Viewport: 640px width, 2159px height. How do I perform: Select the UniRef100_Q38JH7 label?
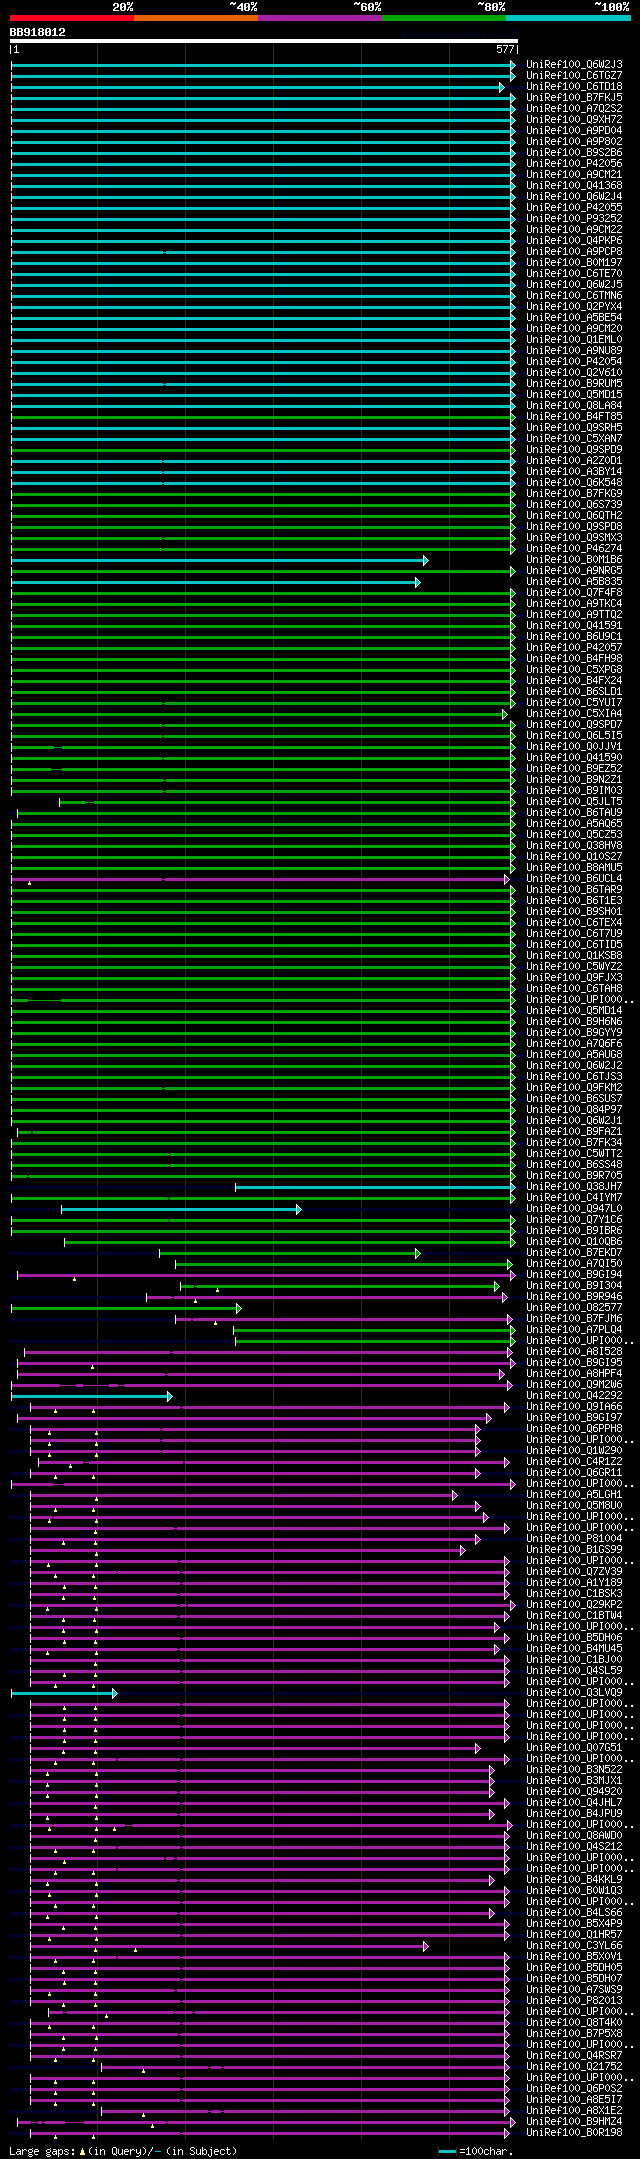(574, 1186)
